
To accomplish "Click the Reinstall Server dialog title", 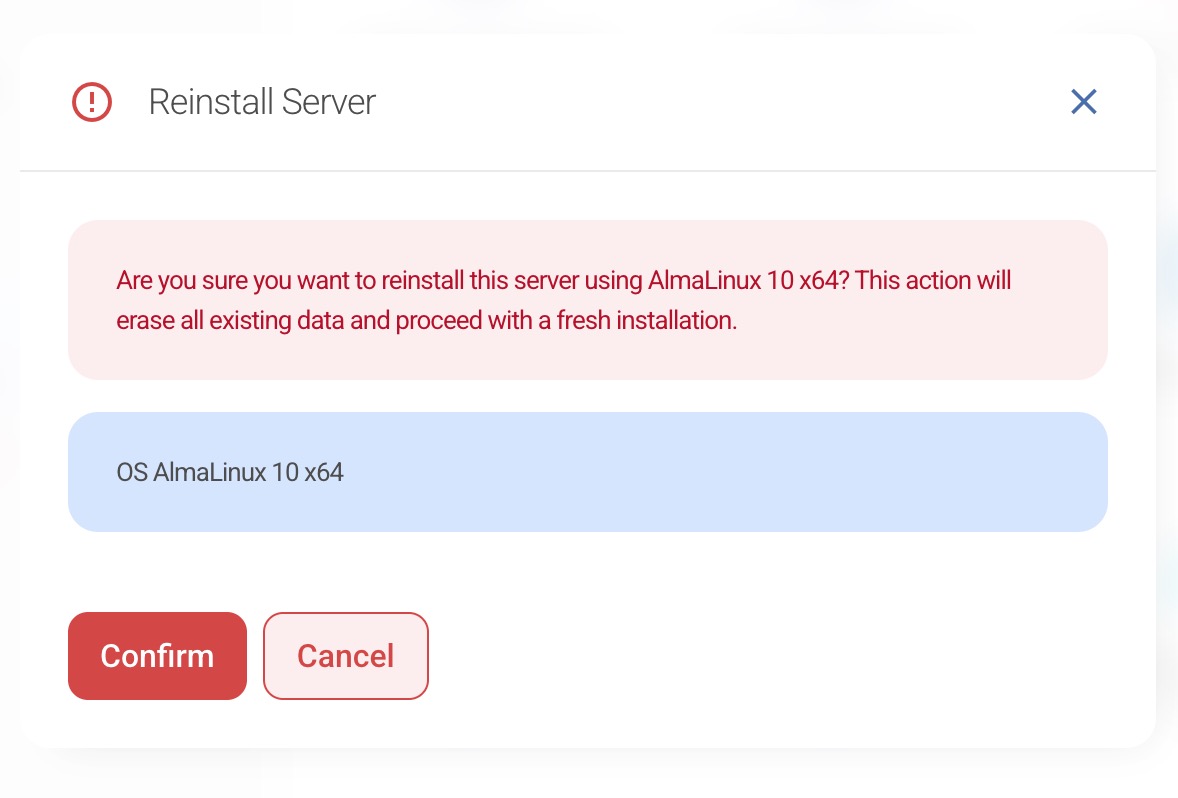I will point(262,102).
